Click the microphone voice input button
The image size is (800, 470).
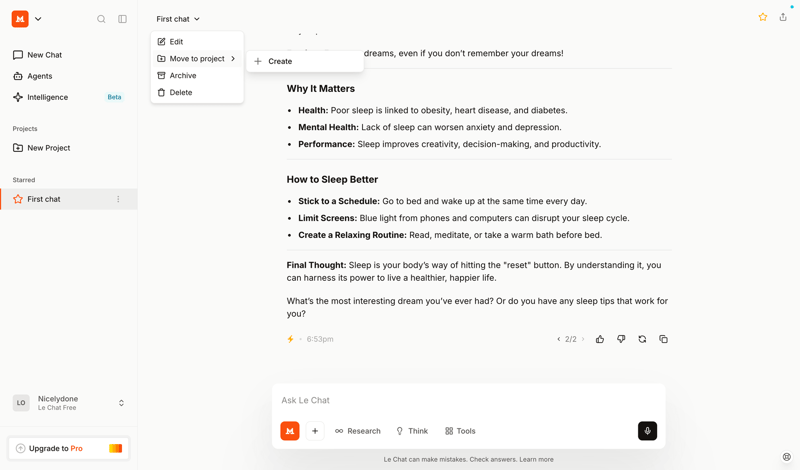[x=647, y=431]
